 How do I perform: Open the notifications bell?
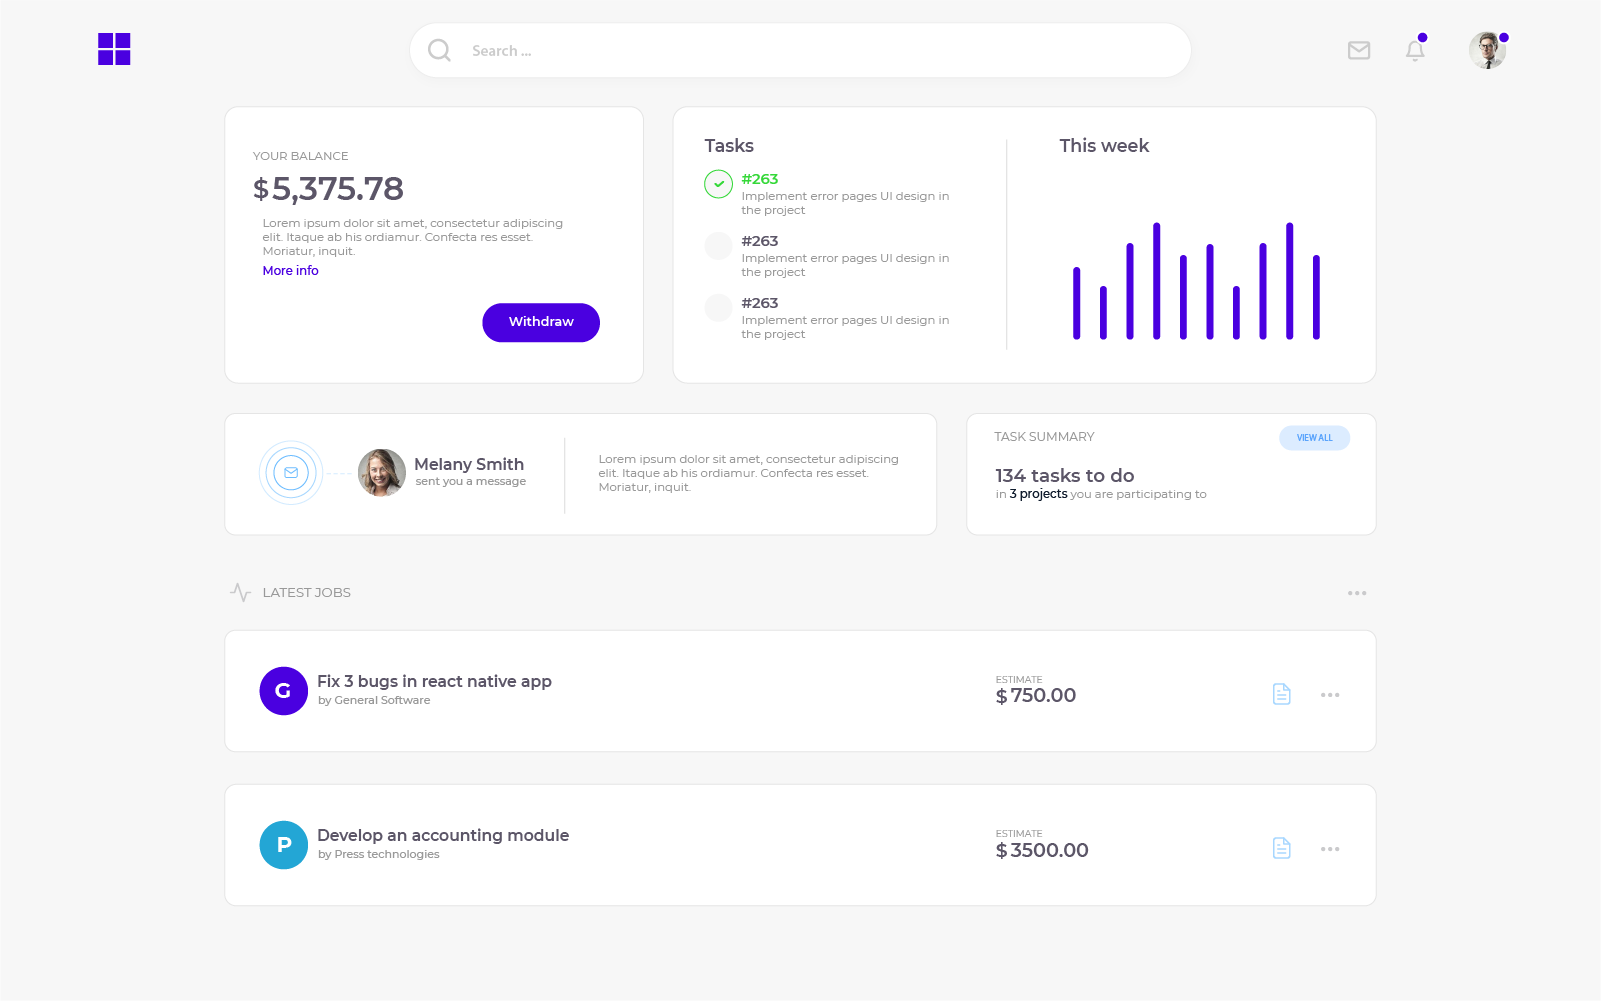point(1414,50)
